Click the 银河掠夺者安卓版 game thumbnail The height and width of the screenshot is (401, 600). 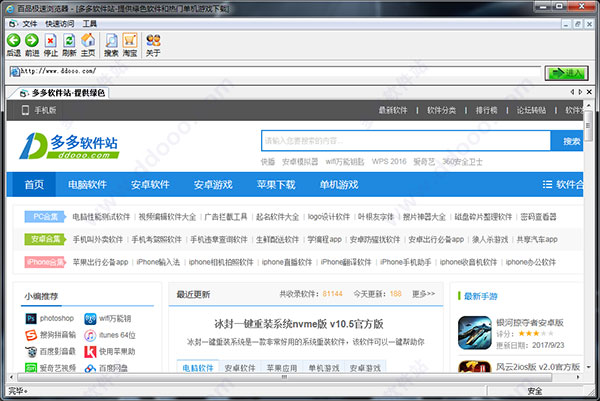[x=474, y=333]
